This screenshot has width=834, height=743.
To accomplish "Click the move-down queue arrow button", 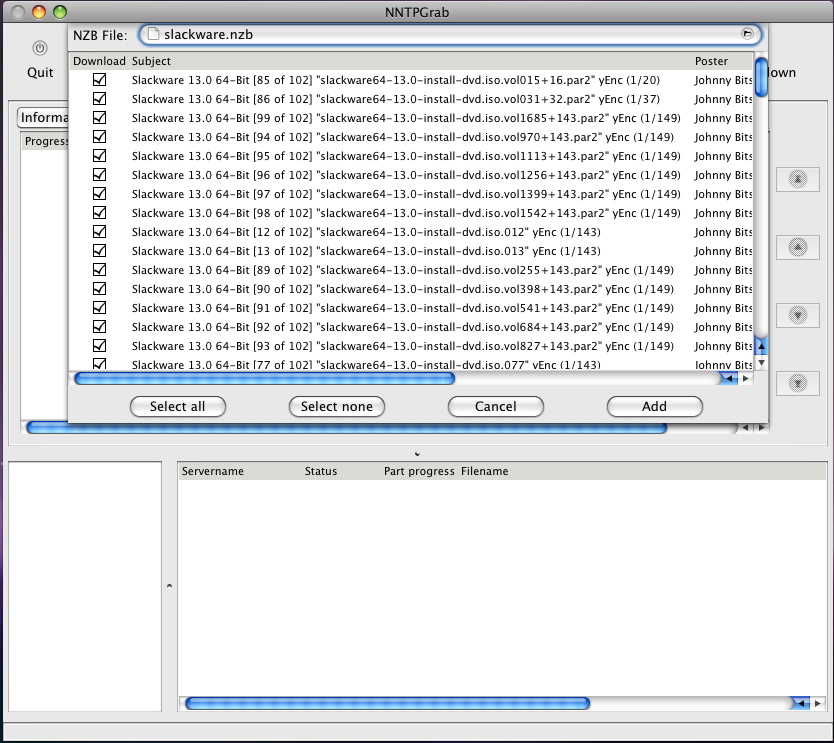I will 797,315.
